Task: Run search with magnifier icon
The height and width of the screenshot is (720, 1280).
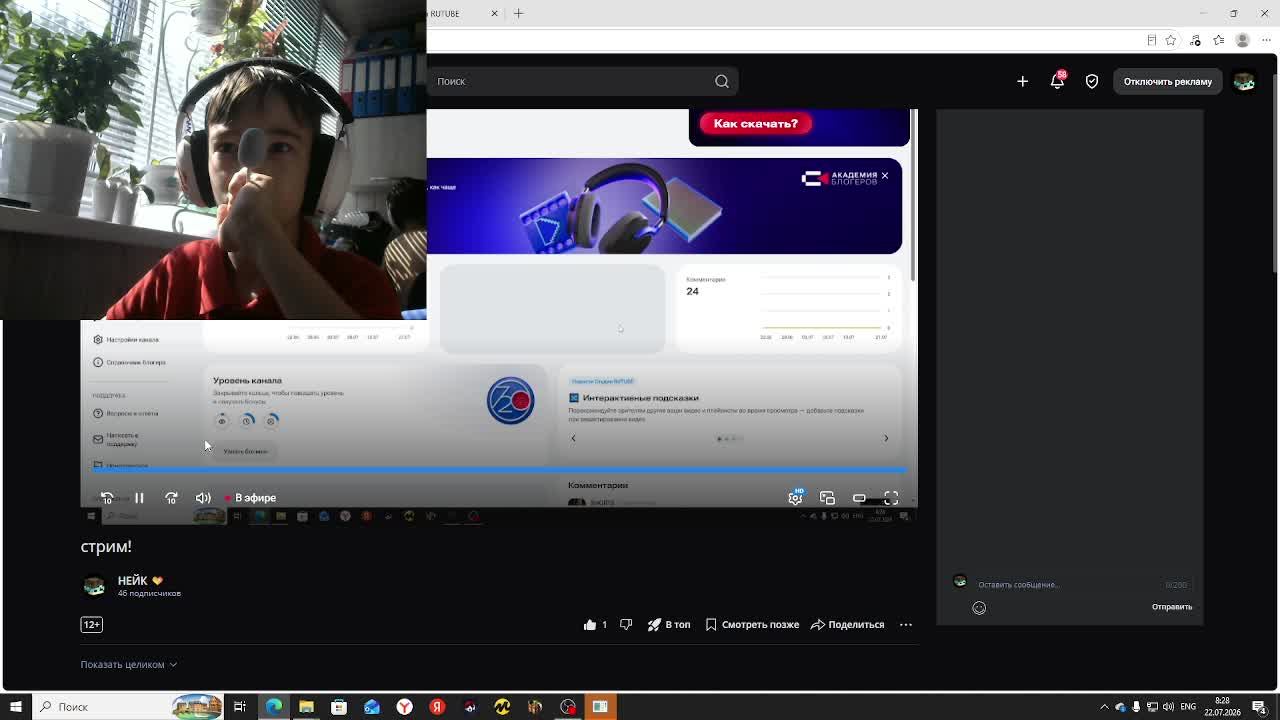Action: click(x=722, y=81)
